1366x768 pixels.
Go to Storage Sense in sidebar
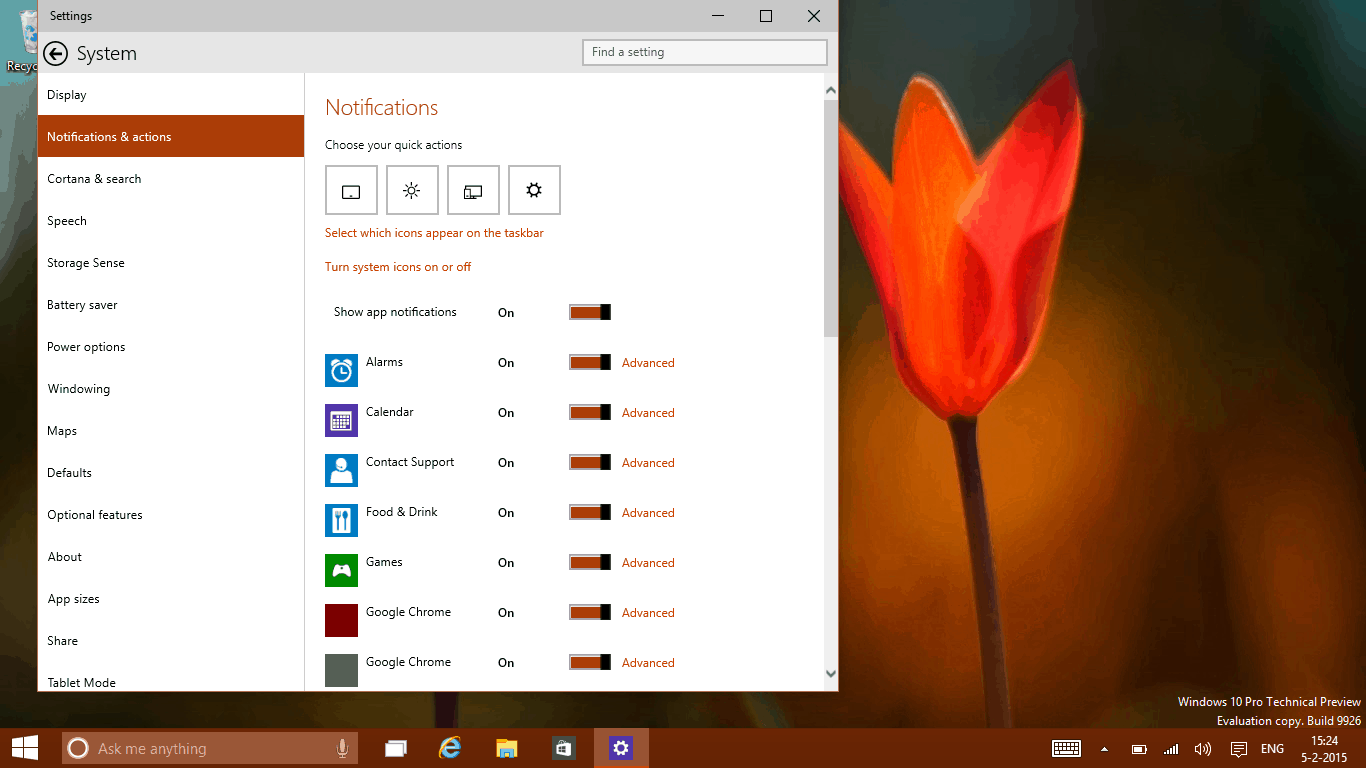[x=86, y=263]
